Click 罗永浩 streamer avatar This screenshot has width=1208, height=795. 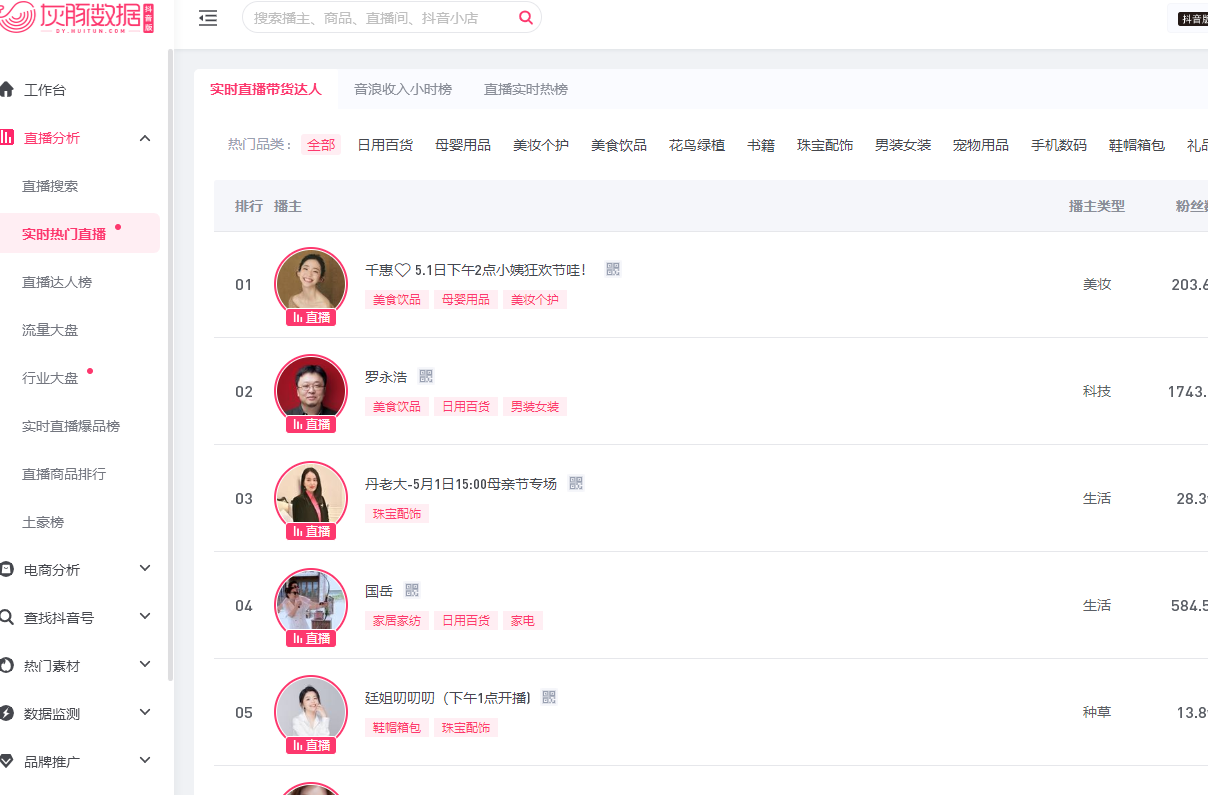pos(311,389)
